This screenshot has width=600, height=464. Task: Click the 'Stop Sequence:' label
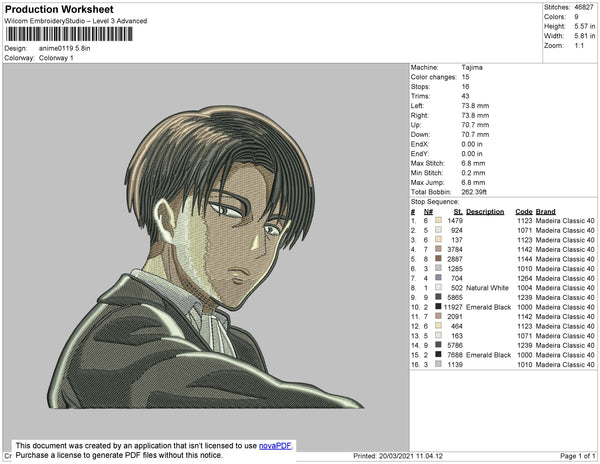click(435, 202)
